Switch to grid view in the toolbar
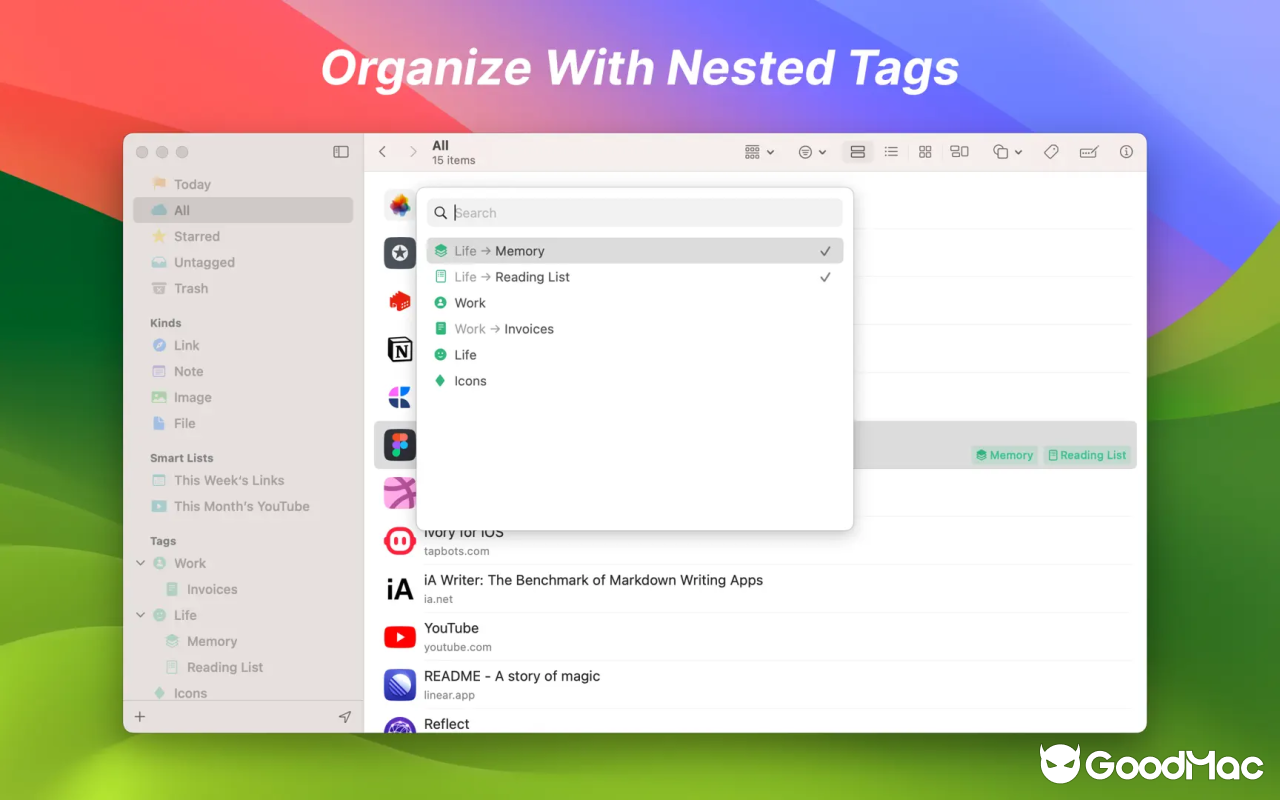This screenshot has width=1280, height=800. (924, 151)
